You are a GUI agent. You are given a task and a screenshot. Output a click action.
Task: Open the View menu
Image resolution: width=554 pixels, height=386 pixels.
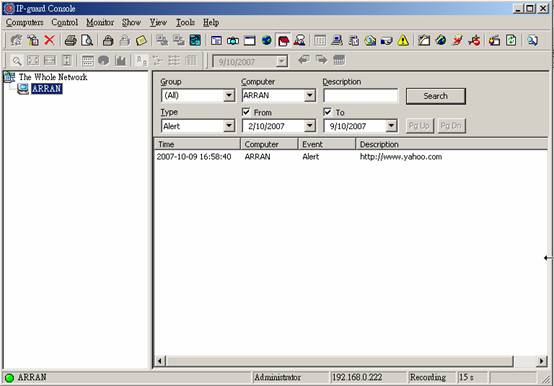point(158,22)
